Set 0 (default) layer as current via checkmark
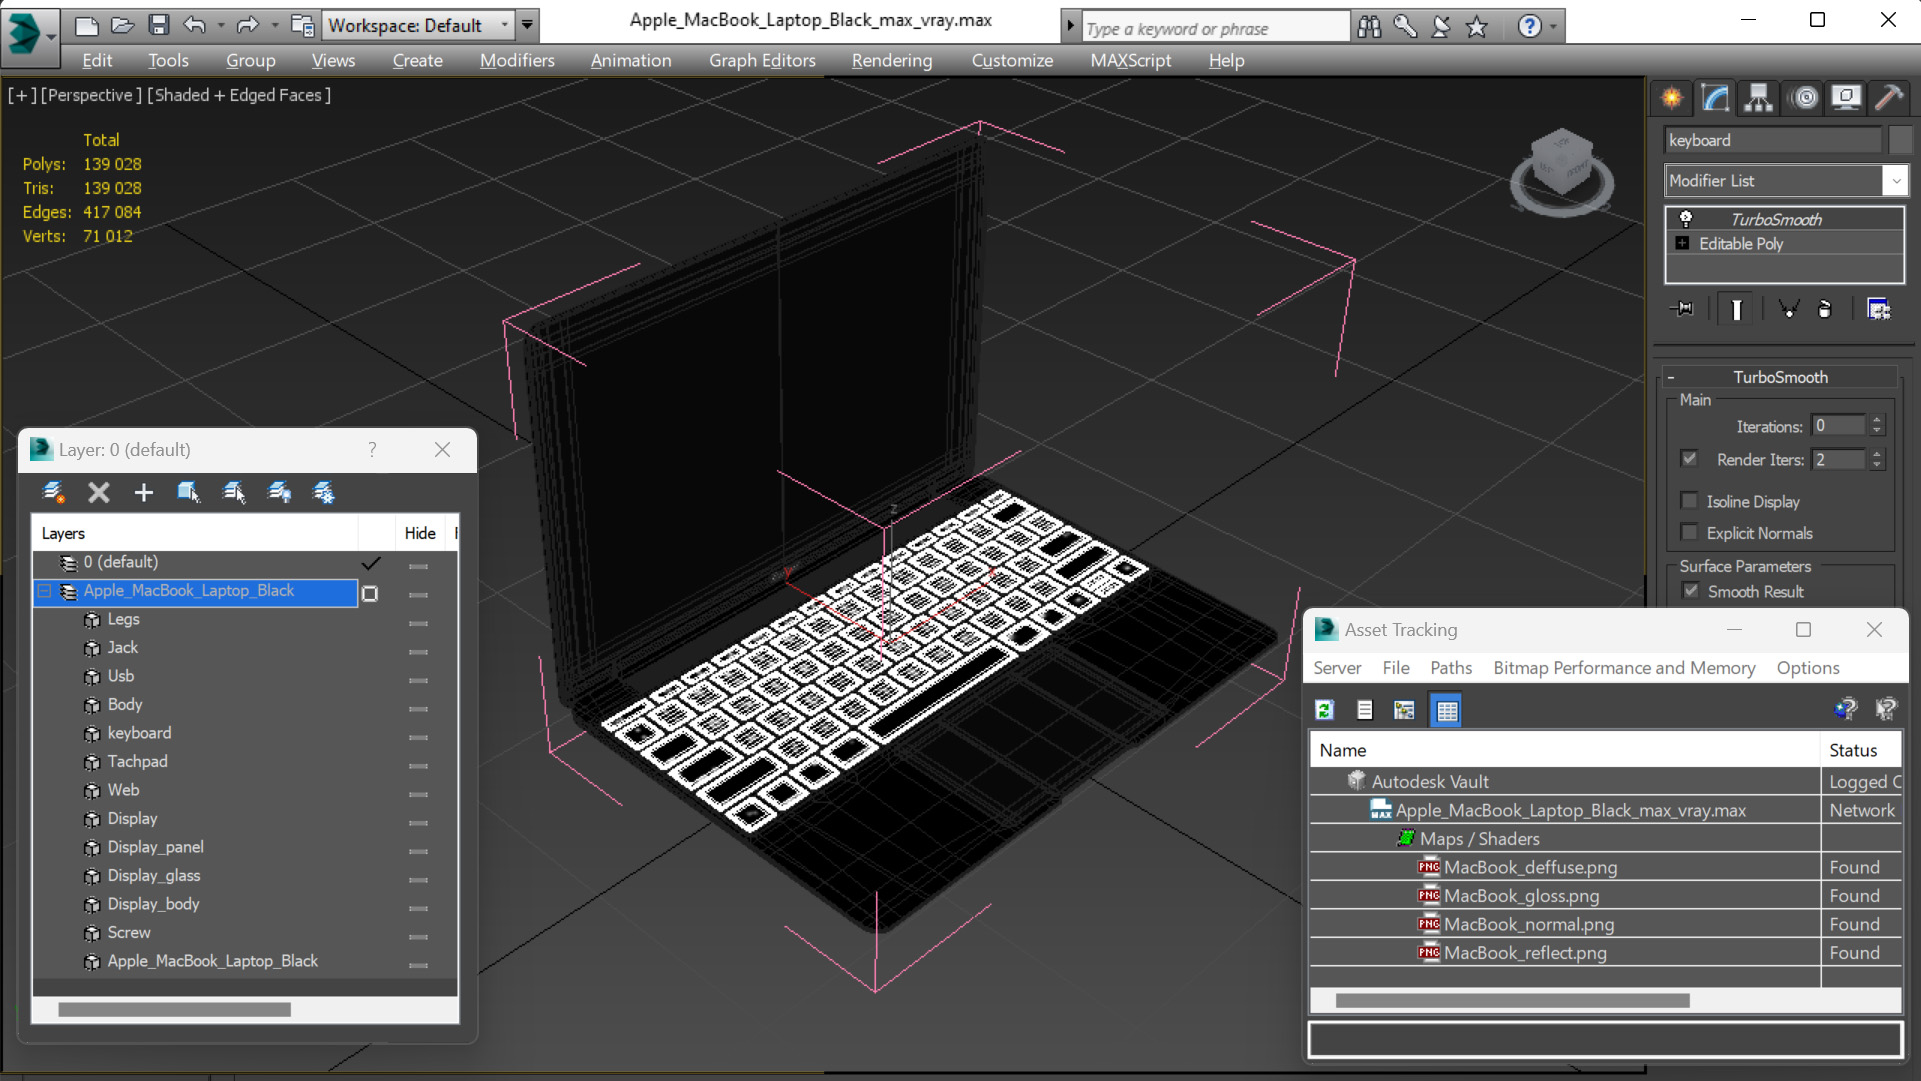The image size is (1921, 1081). click(370, 563)
